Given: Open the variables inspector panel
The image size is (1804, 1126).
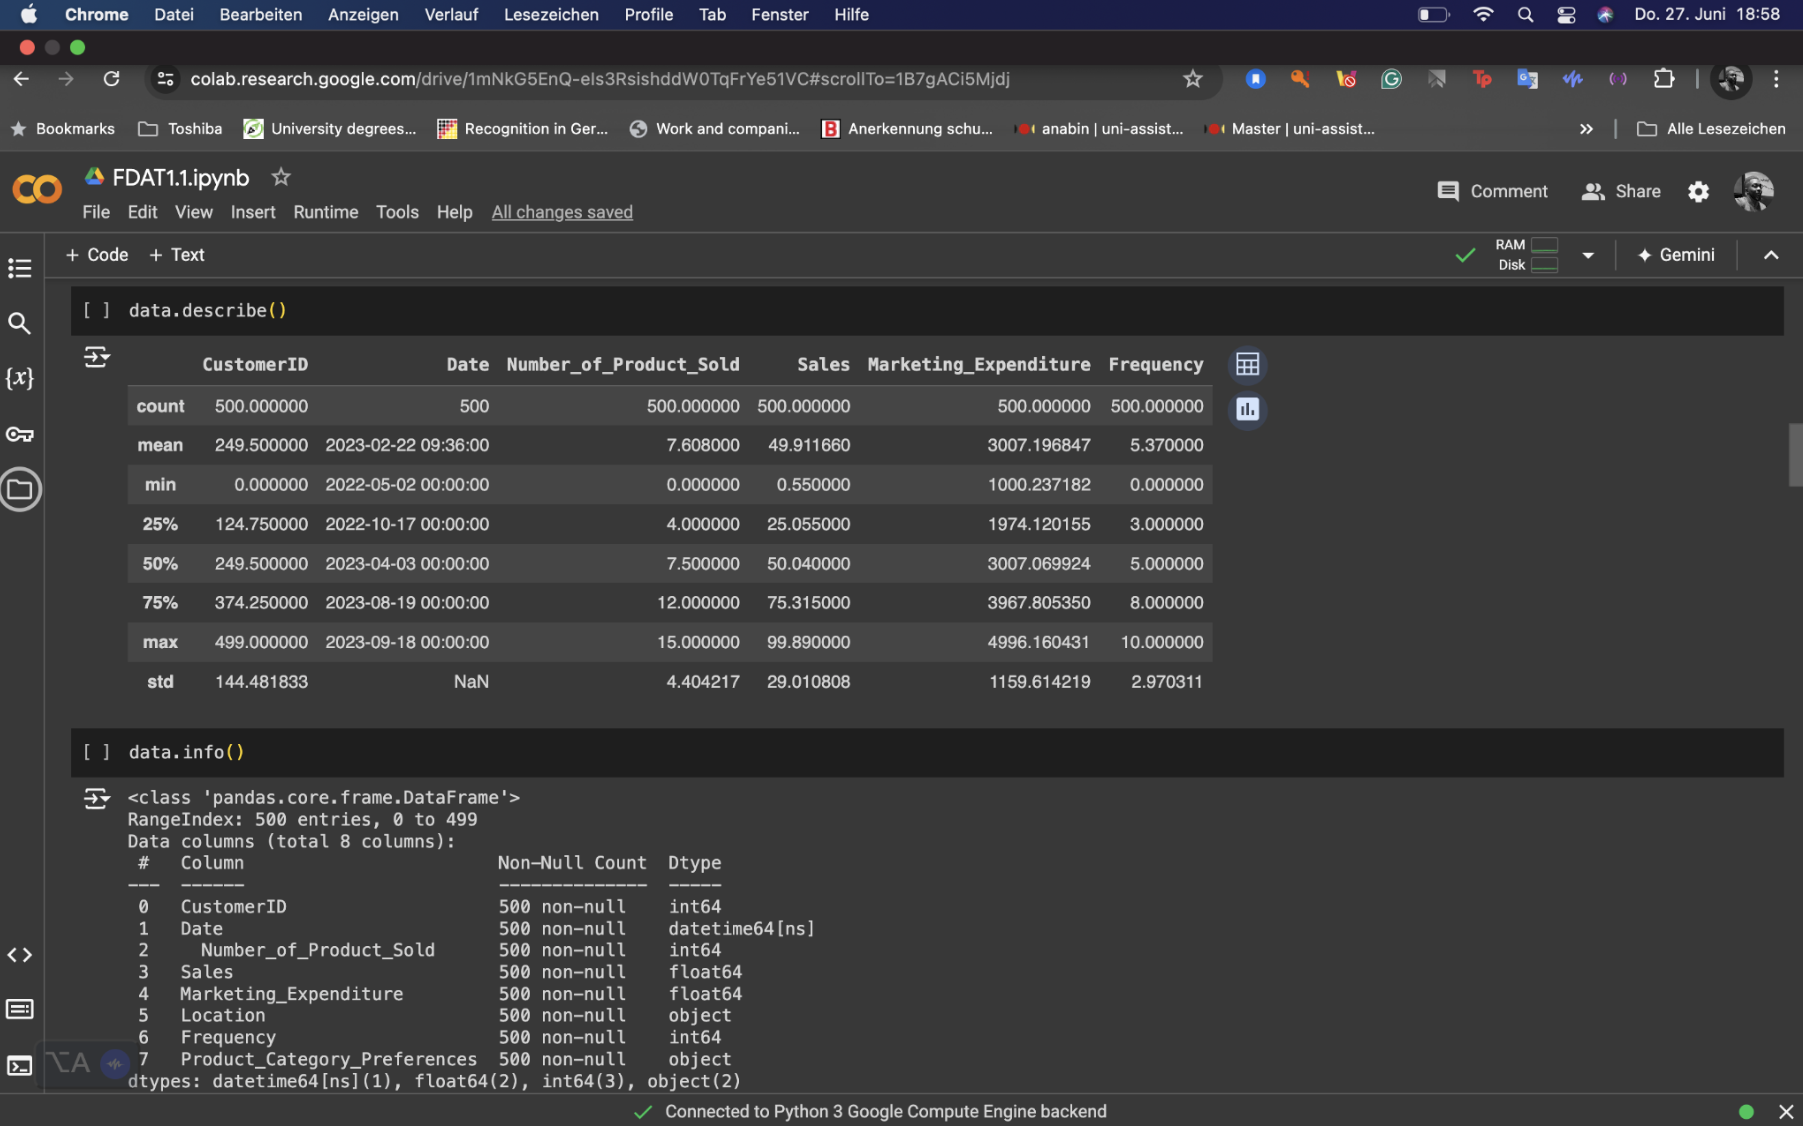Looking at the screenshot, I should [20, 378].
